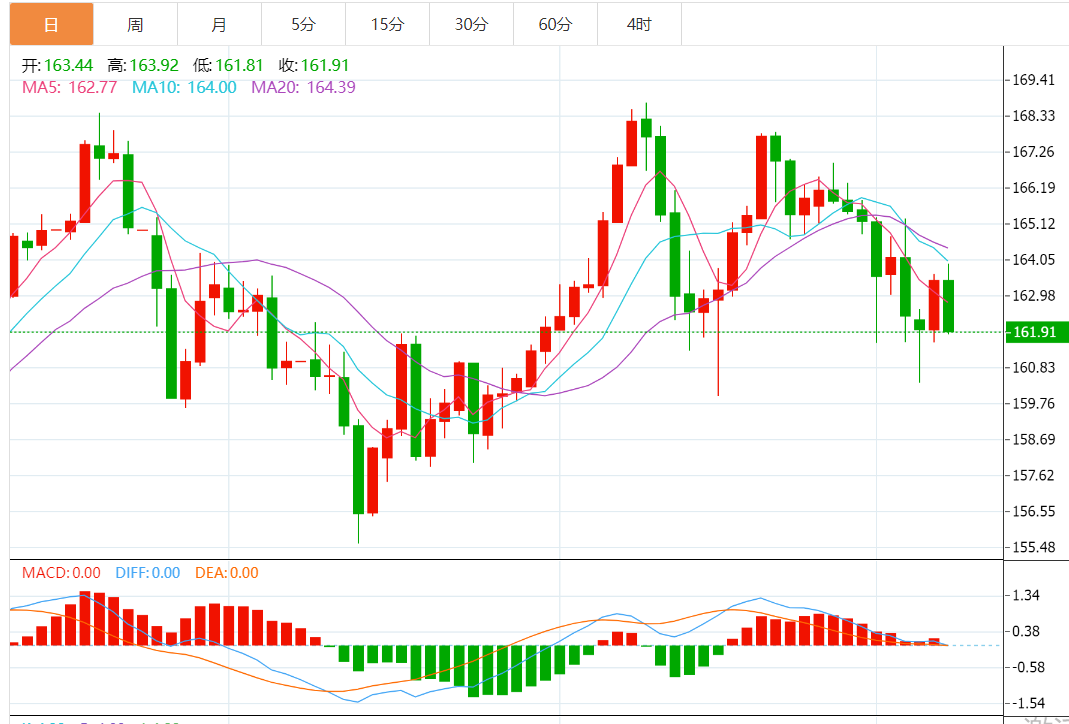
Task: Click the 164.05 price axis label
Action: pyautogui.click(x=1034, y=260)
